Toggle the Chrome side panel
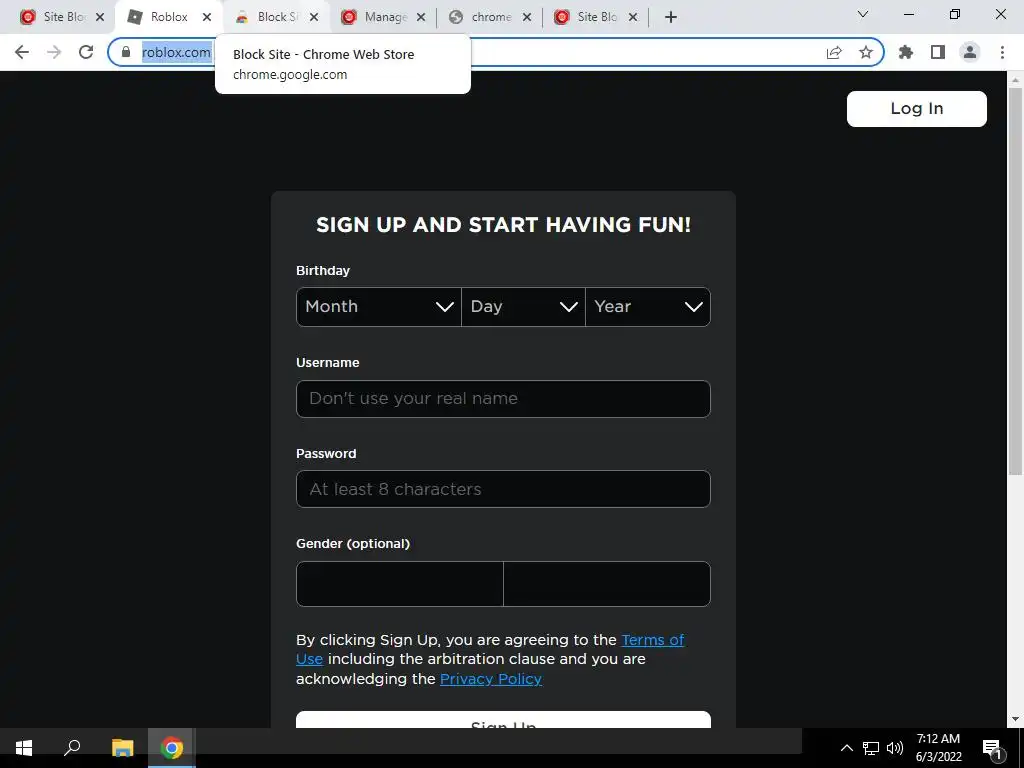This screenshot has height=768, width=1024. pos(938,52)
